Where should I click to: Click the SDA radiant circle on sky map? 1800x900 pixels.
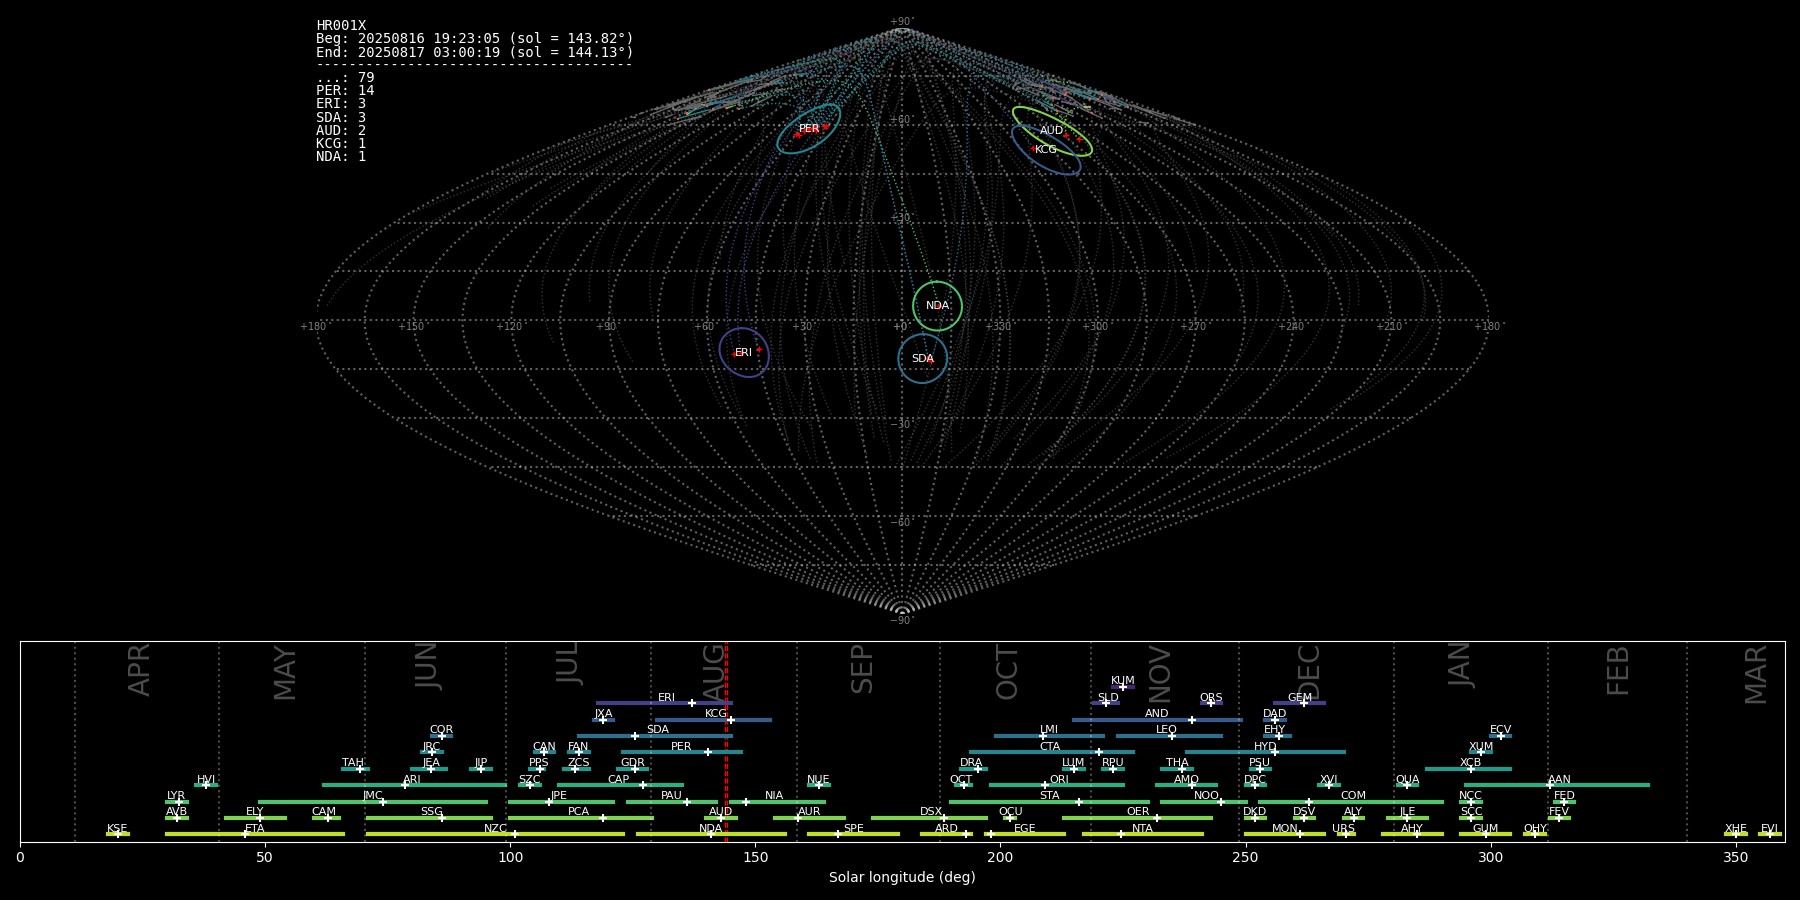922,358
